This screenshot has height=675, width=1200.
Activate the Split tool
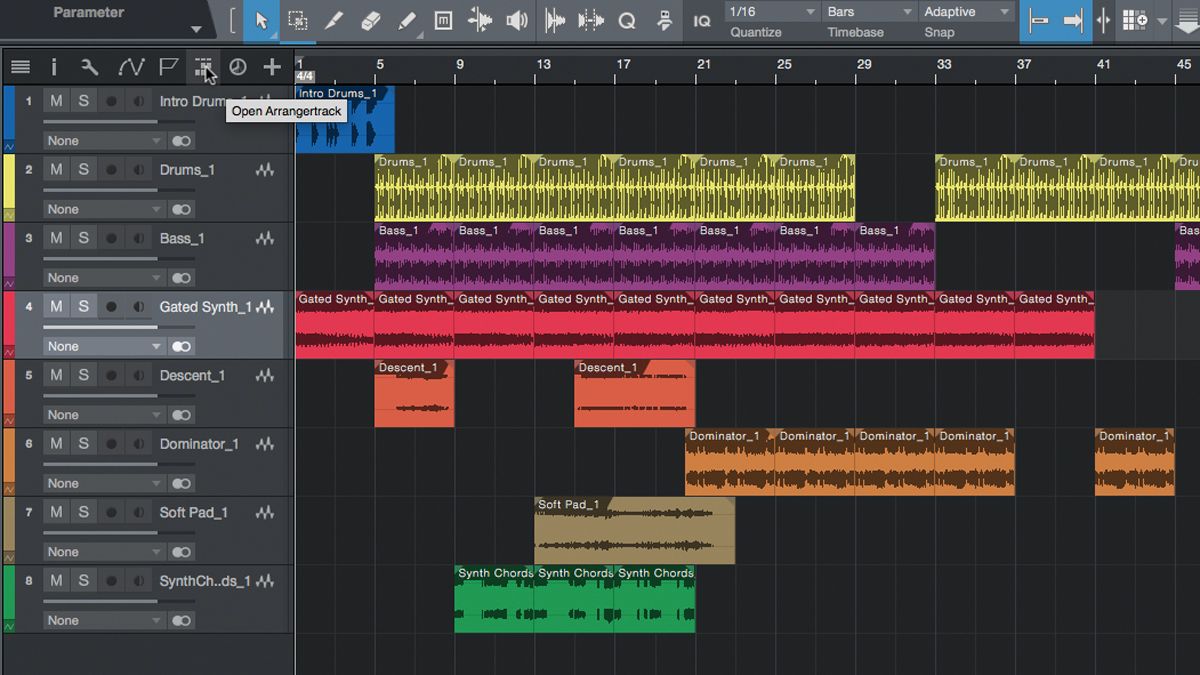pos(334,20)
